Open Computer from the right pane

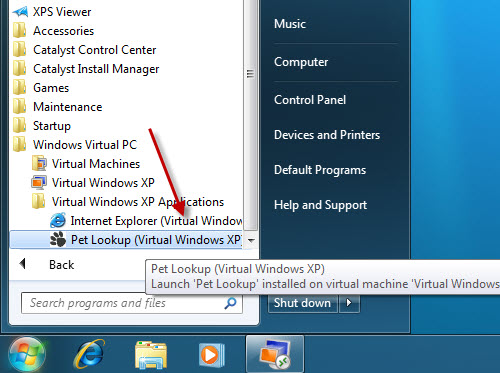[301, 62]
